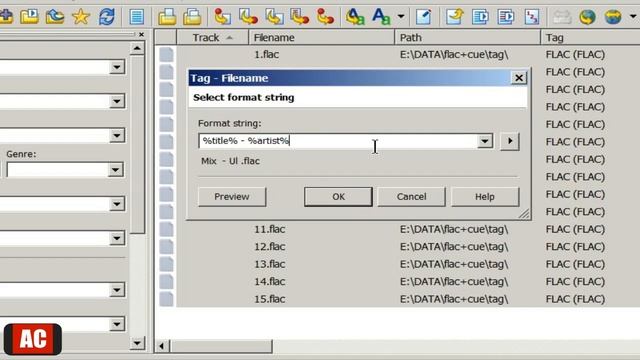The height and width of the screenshot is (360, 640).
Task: Click the Filename - Tag converter icon
Action: (x=248, y=17)
